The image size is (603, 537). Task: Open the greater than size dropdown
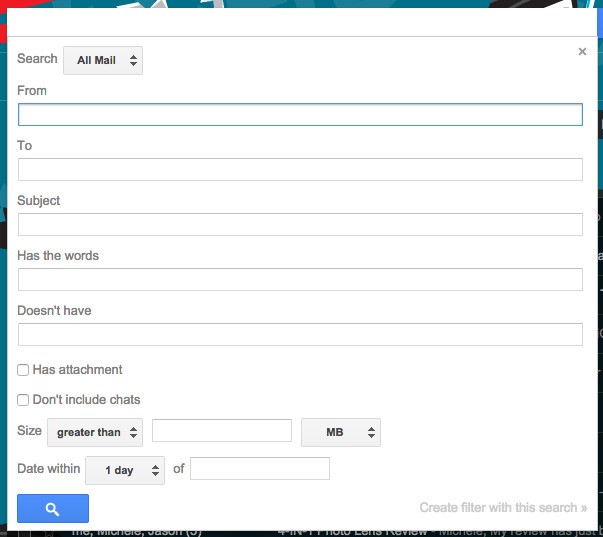click(x=95, y=432)
